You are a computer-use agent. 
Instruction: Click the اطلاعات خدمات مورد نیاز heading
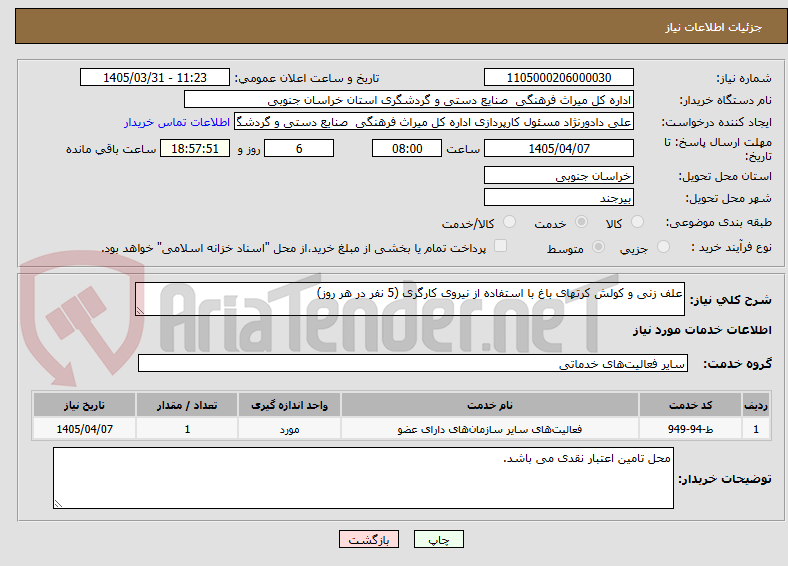[702, 330]
